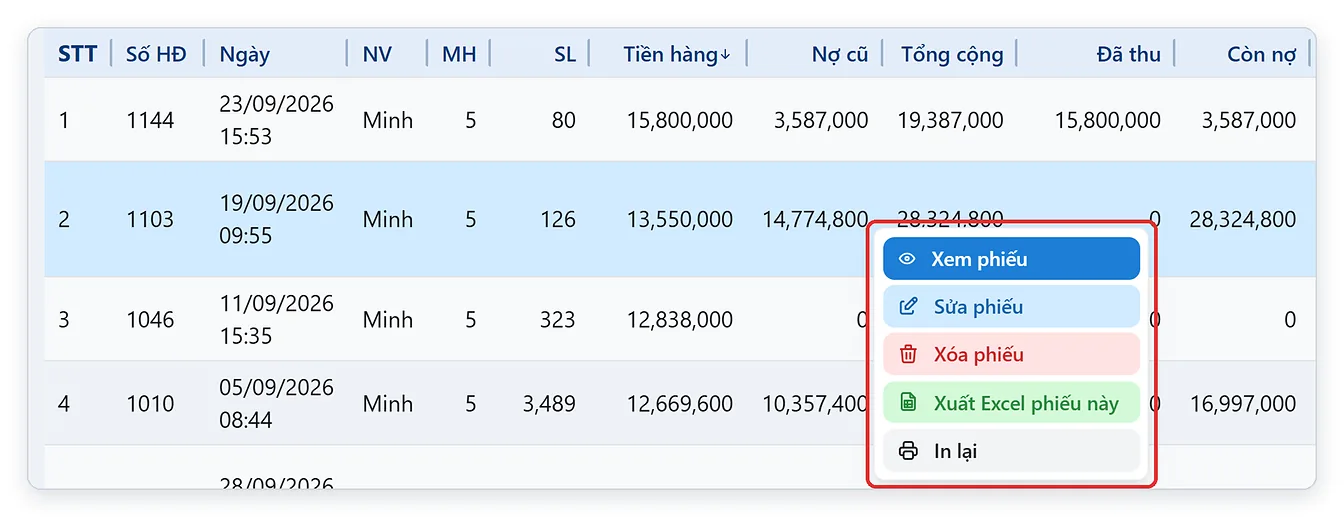
Task: Select invoice number 1046 cell
Action: point(150,320)
